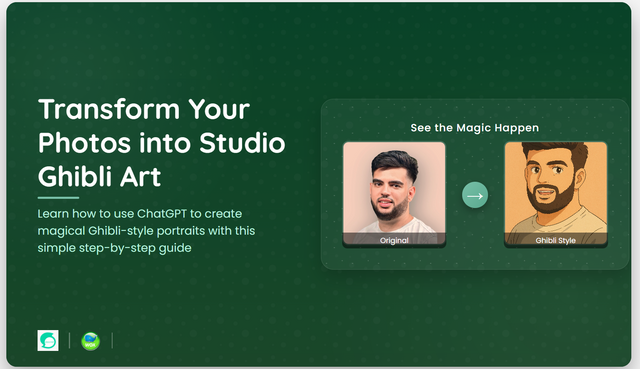
Task: Click the green chat bubble logo icon
Action: click(x=48, y=340)
